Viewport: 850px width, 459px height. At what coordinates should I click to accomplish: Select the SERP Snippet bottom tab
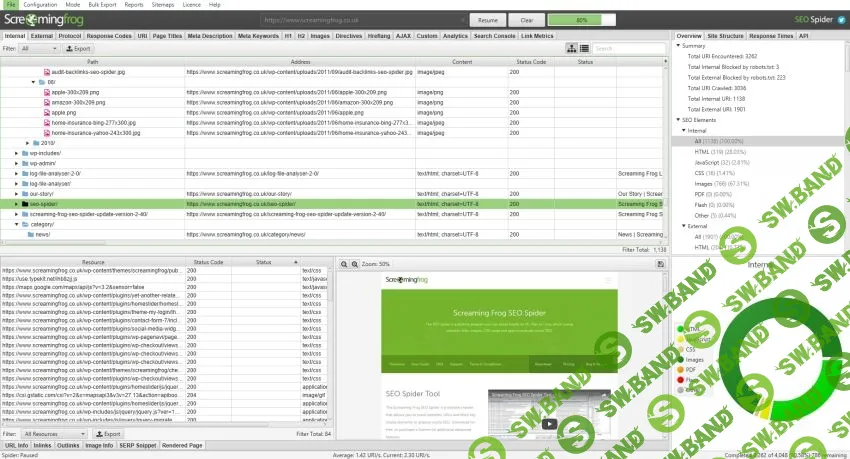[138, 445]
